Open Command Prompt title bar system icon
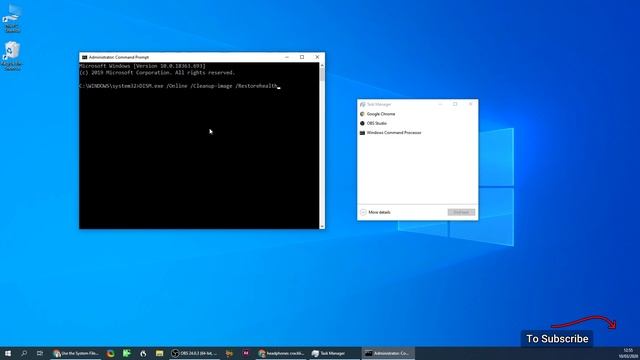Image resolution: width=640 pixels, height=360 pixels. tap(84, 58)
